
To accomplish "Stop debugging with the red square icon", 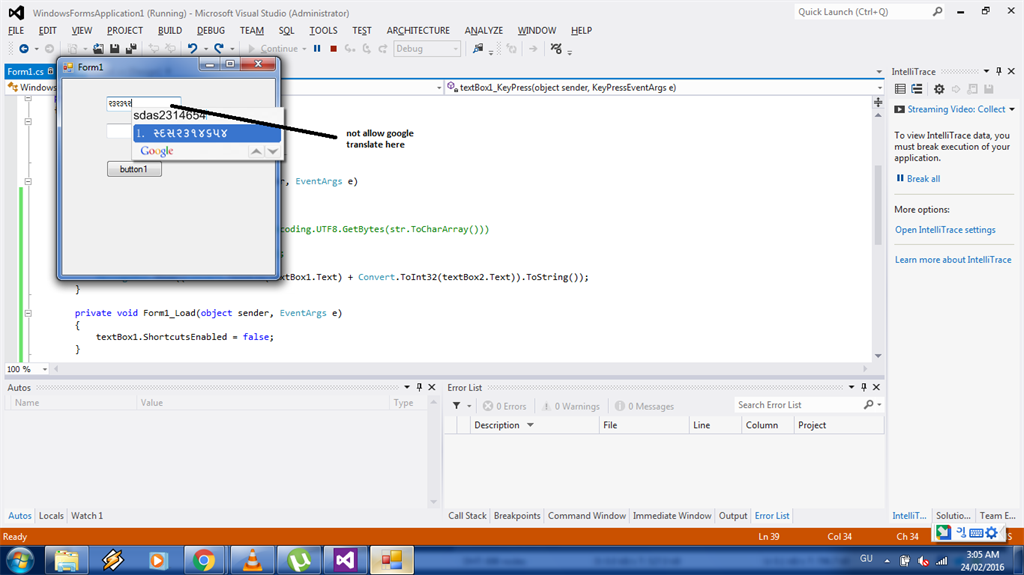I will [334, 49].
